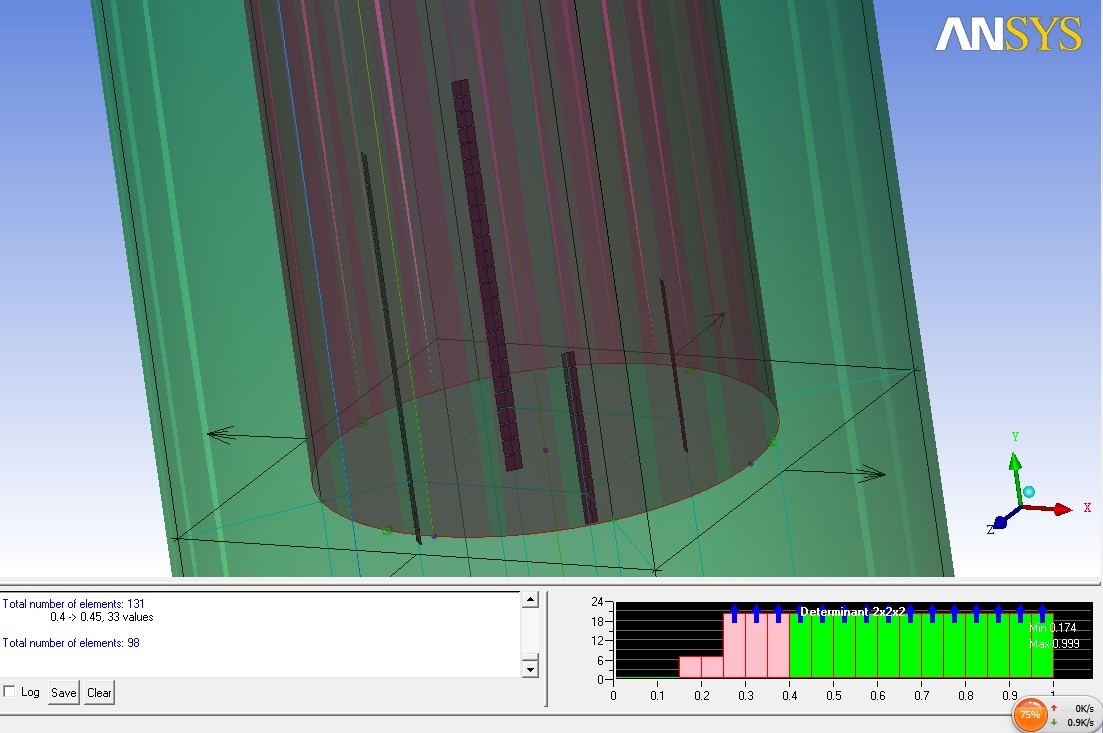Click the message window scroll down arrow

point(531,668)
